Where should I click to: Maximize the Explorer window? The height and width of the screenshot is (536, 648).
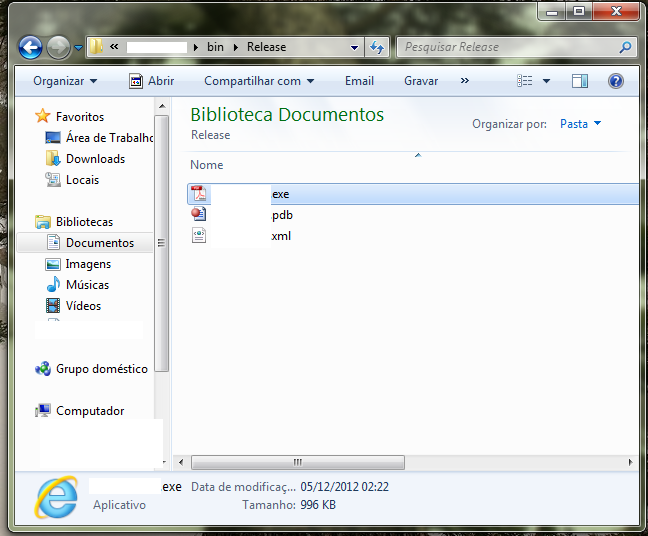coord(579,12)
